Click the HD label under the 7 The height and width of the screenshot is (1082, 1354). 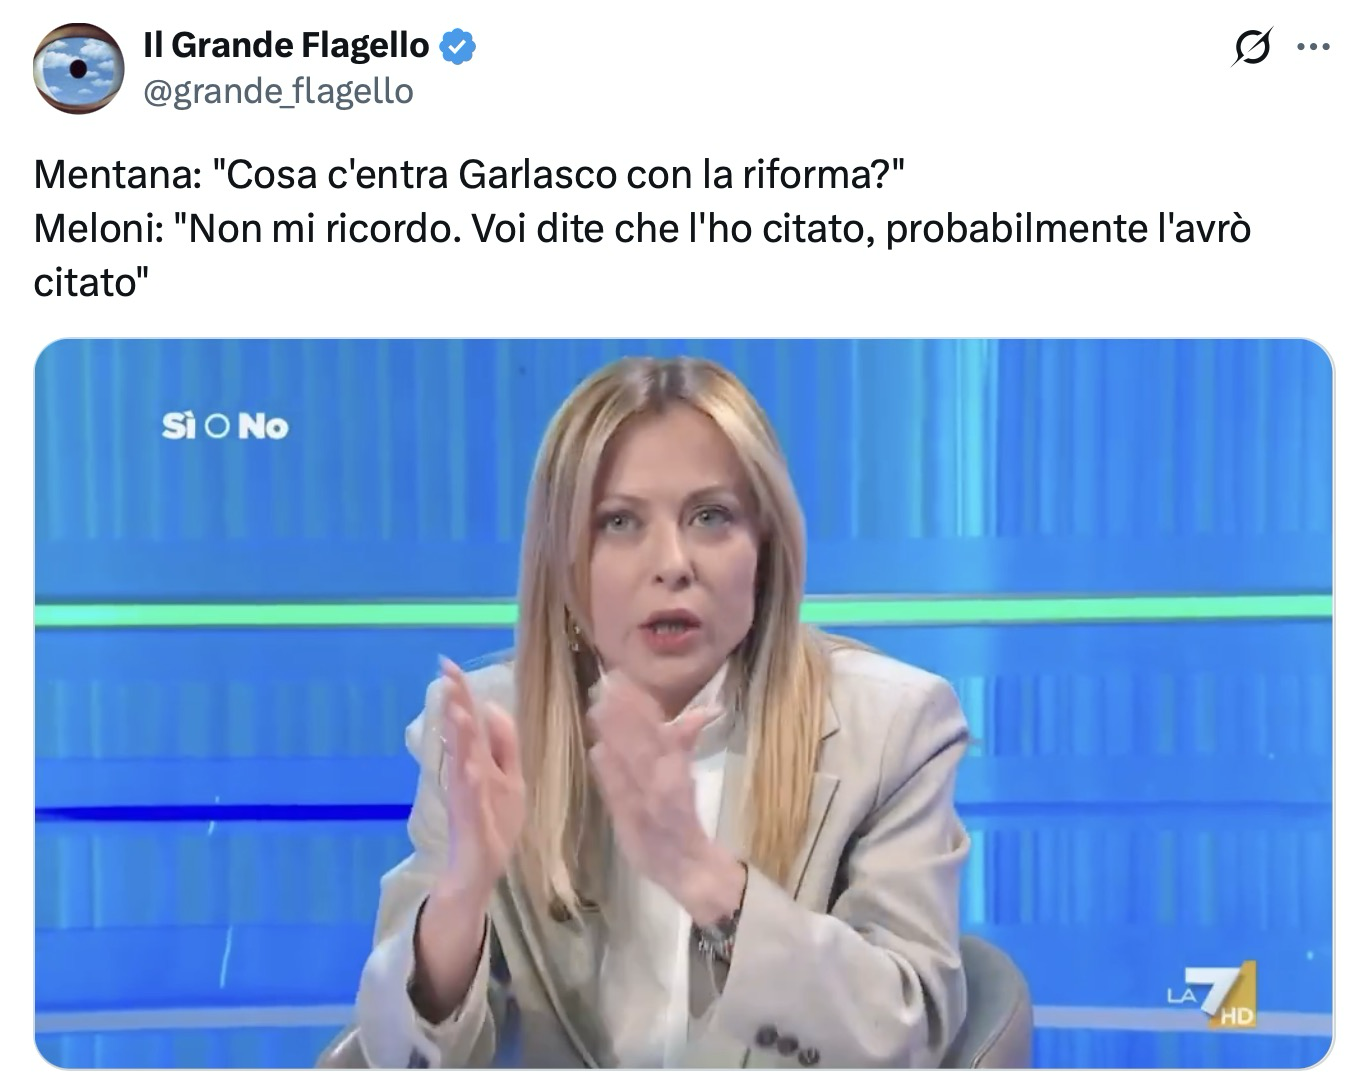click(x=1235, y=1017)
